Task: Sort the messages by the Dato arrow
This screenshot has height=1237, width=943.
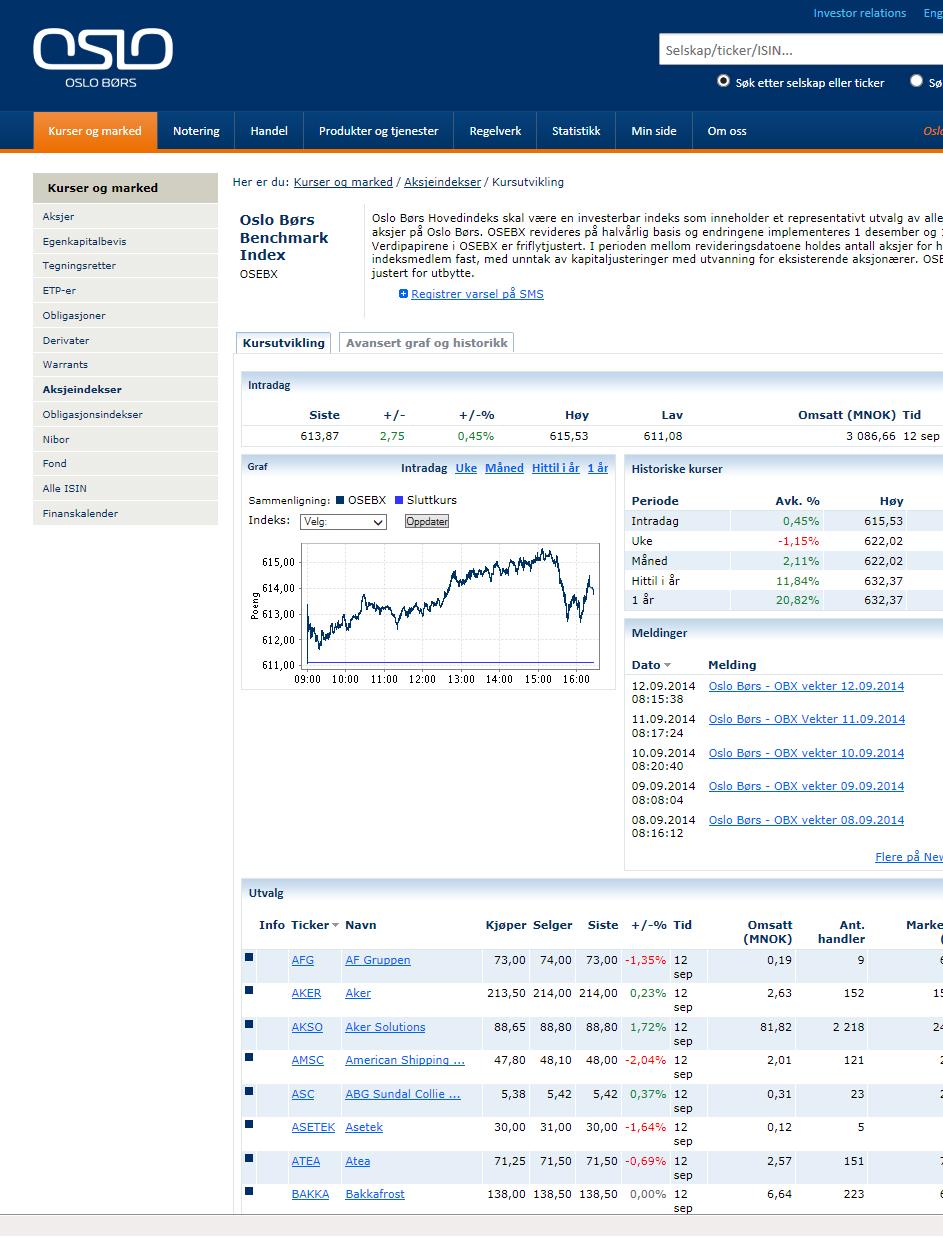Action: point(667,665)
